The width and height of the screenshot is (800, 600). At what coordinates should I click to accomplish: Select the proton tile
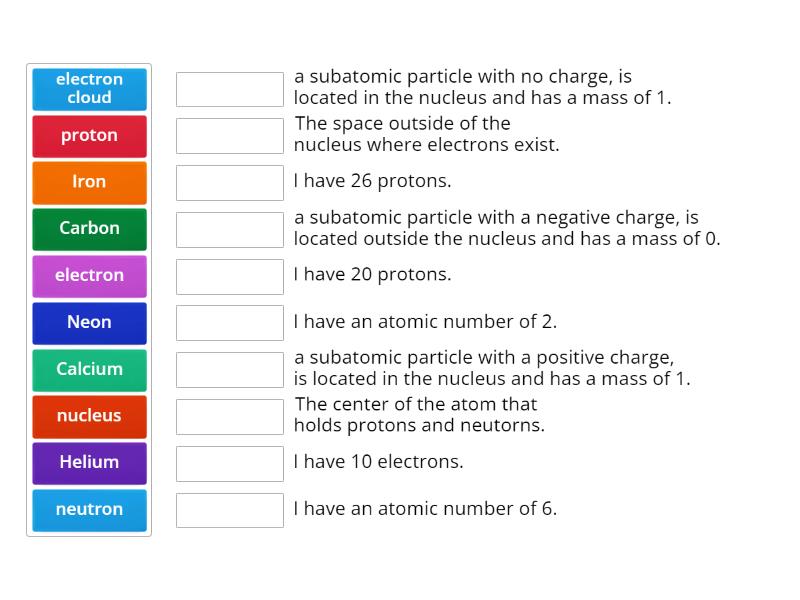(89, 135)
